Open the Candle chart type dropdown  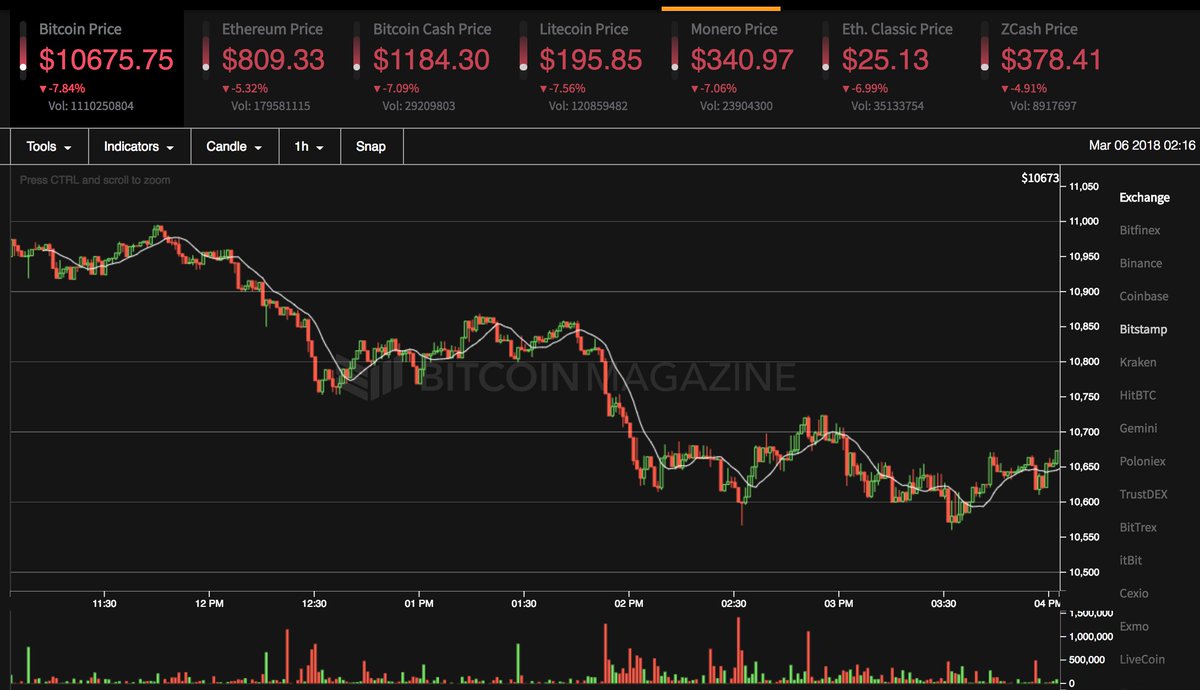click(x=235, y=146)
